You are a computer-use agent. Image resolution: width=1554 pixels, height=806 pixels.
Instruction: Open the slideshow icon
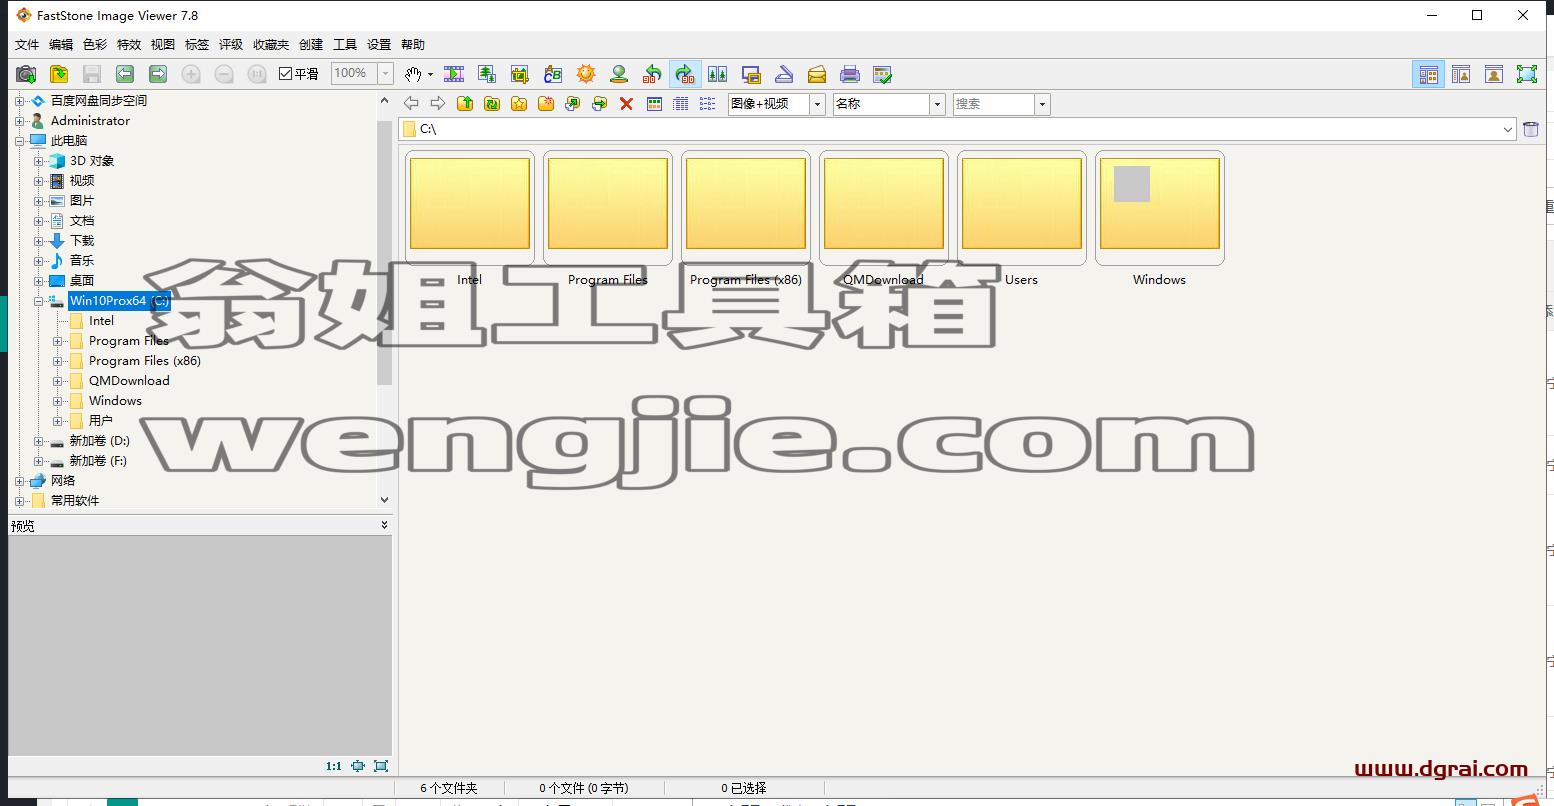pos(454,74)
